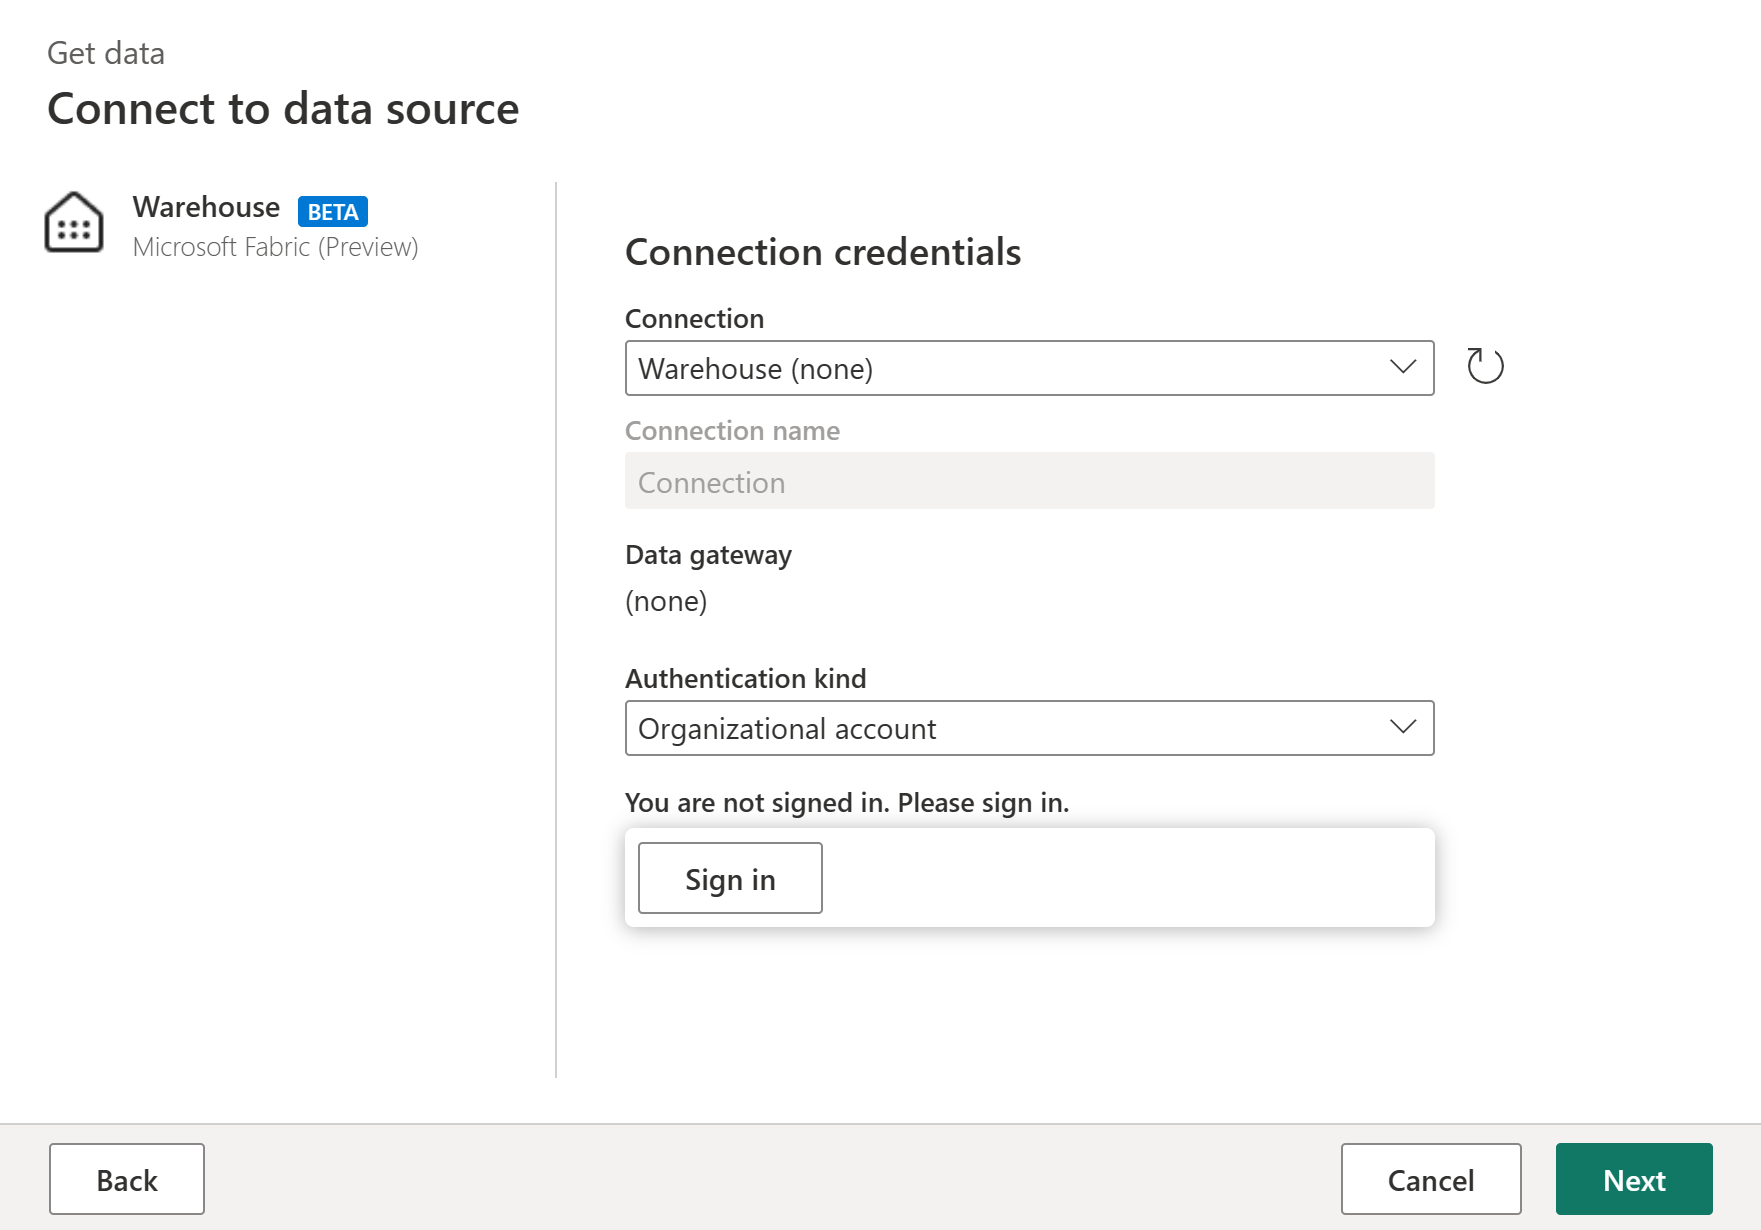Focus the Connection name input field
The height and width of the screenshot is (1230, 1761).
point(1029,481)
